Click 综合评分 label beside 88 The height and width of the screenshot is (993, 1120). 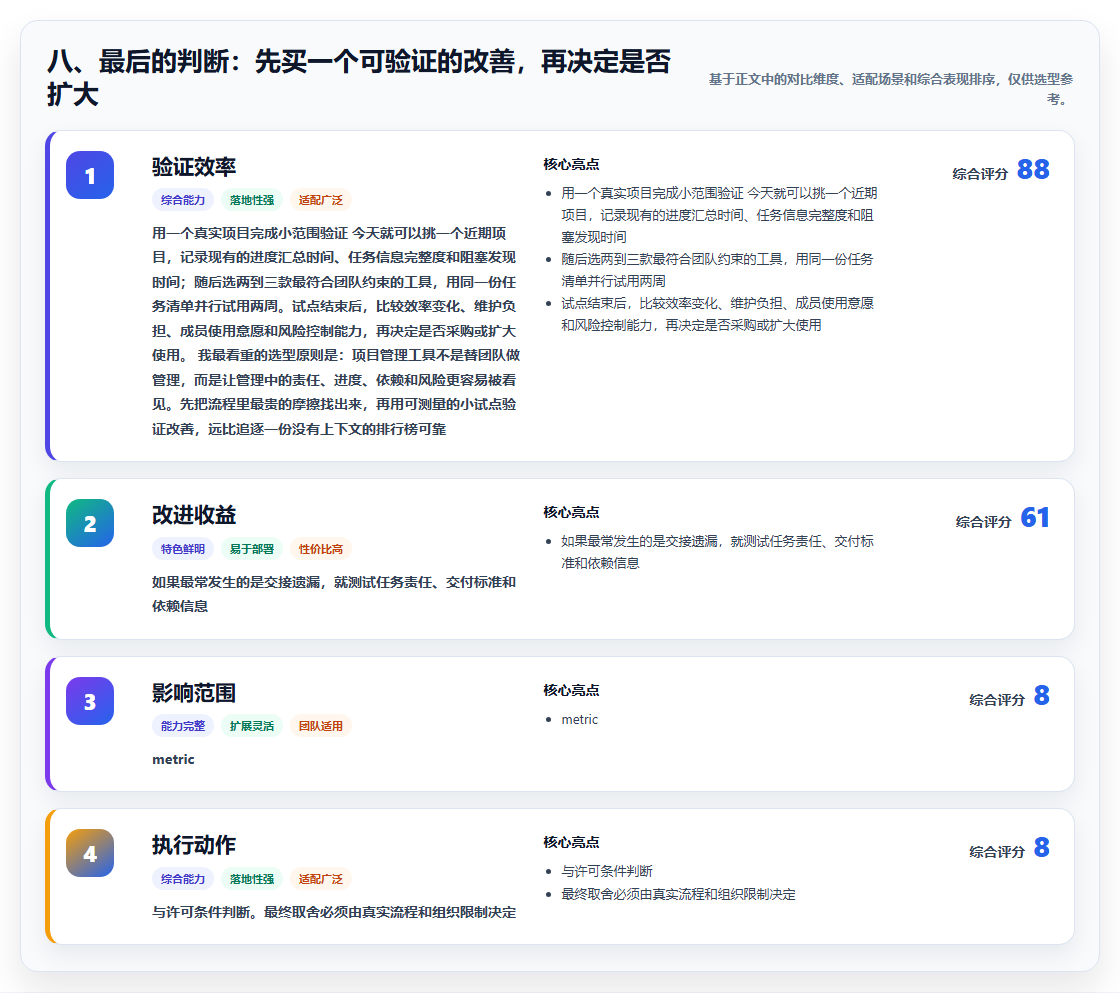click(x=980, y=174)
